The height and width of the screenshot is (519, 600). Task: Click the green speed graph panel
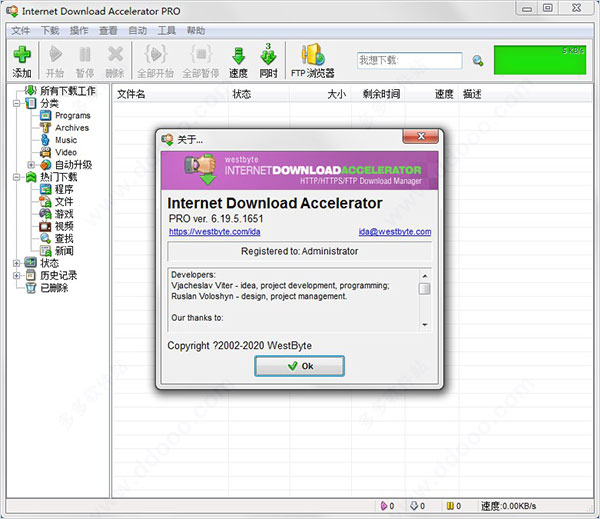point(540,60)
